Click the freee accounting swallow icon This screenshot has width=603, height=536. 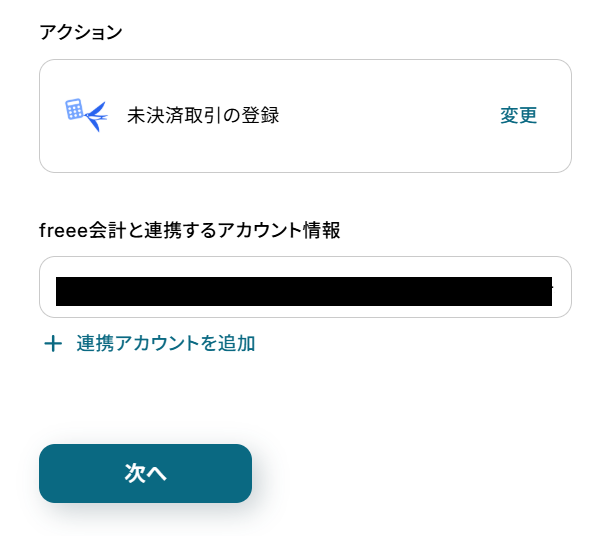pyautogui.click(x=95, y=116)
